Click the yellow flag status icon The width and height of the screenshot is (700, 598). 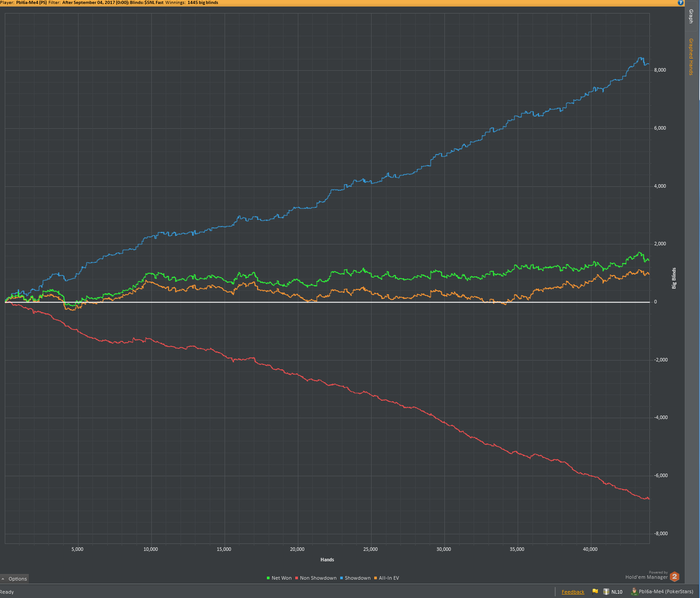[595, 591]
